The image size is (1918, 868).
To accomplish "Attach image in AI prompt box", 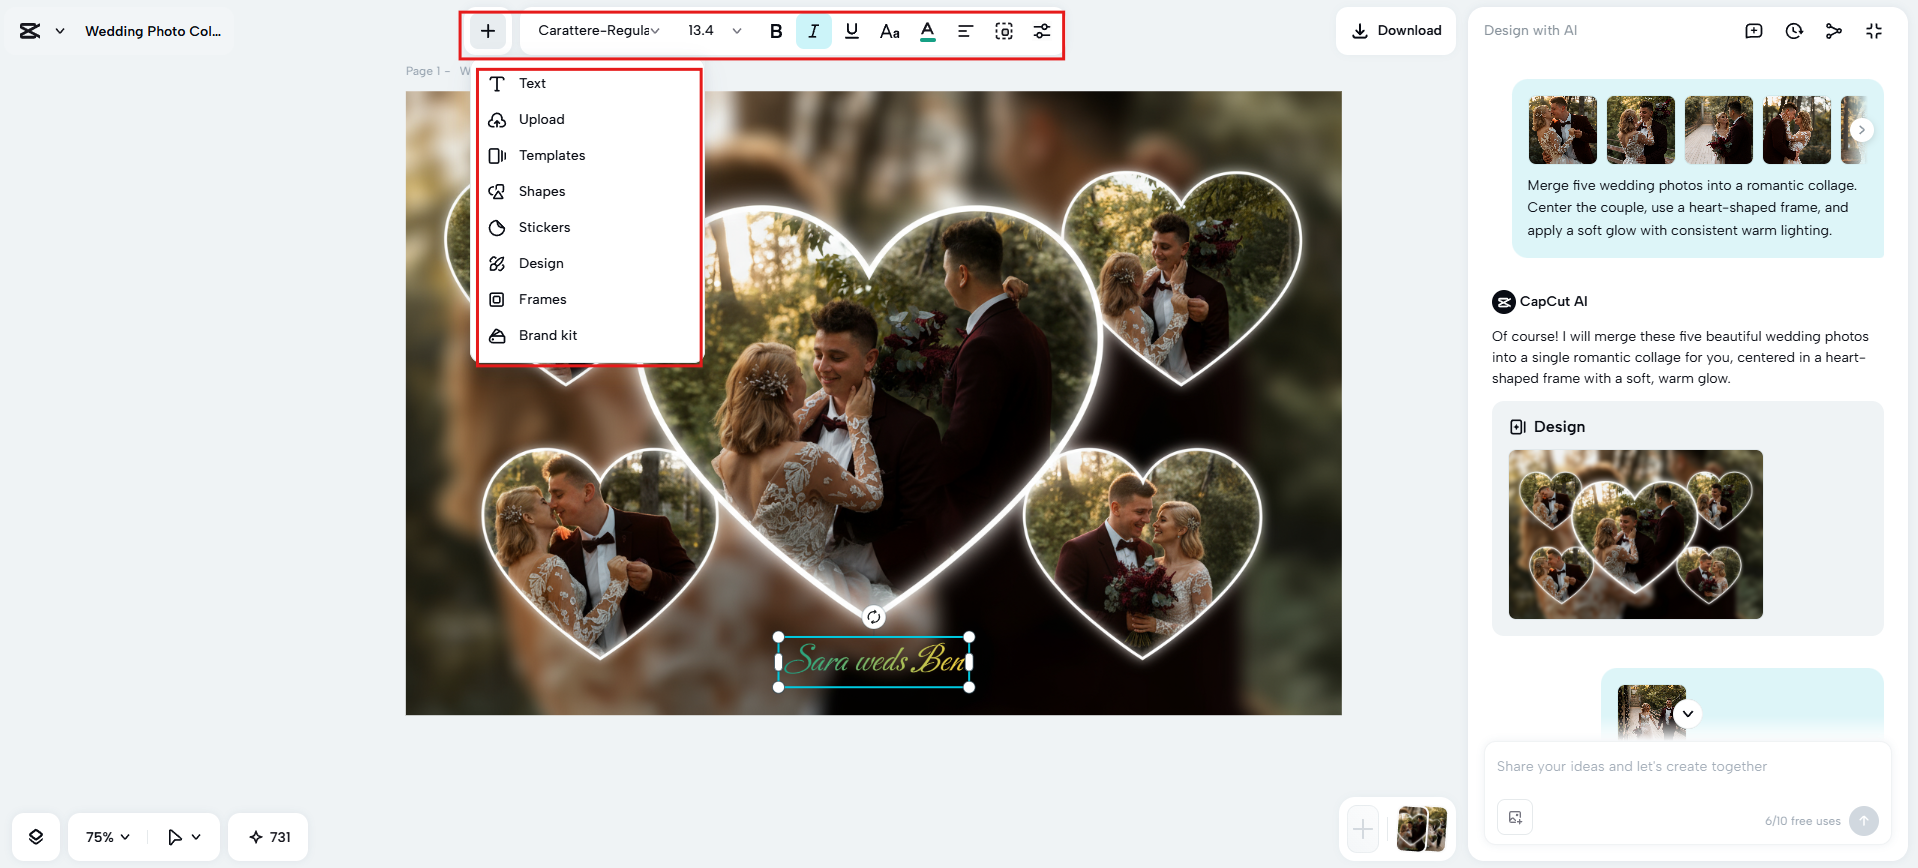I will point(1515,817).
